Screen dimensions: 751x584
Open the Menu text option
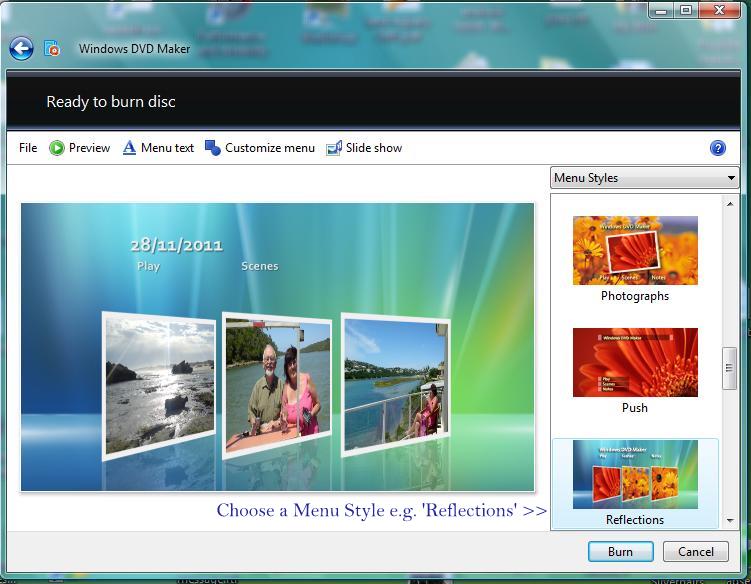point(168,148)
